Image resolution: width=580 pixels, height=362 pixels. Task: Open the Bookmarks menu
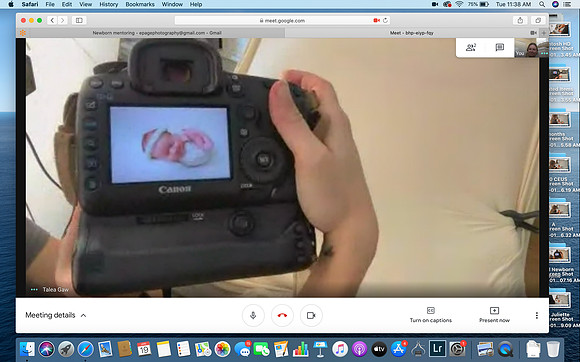(140, 4)
